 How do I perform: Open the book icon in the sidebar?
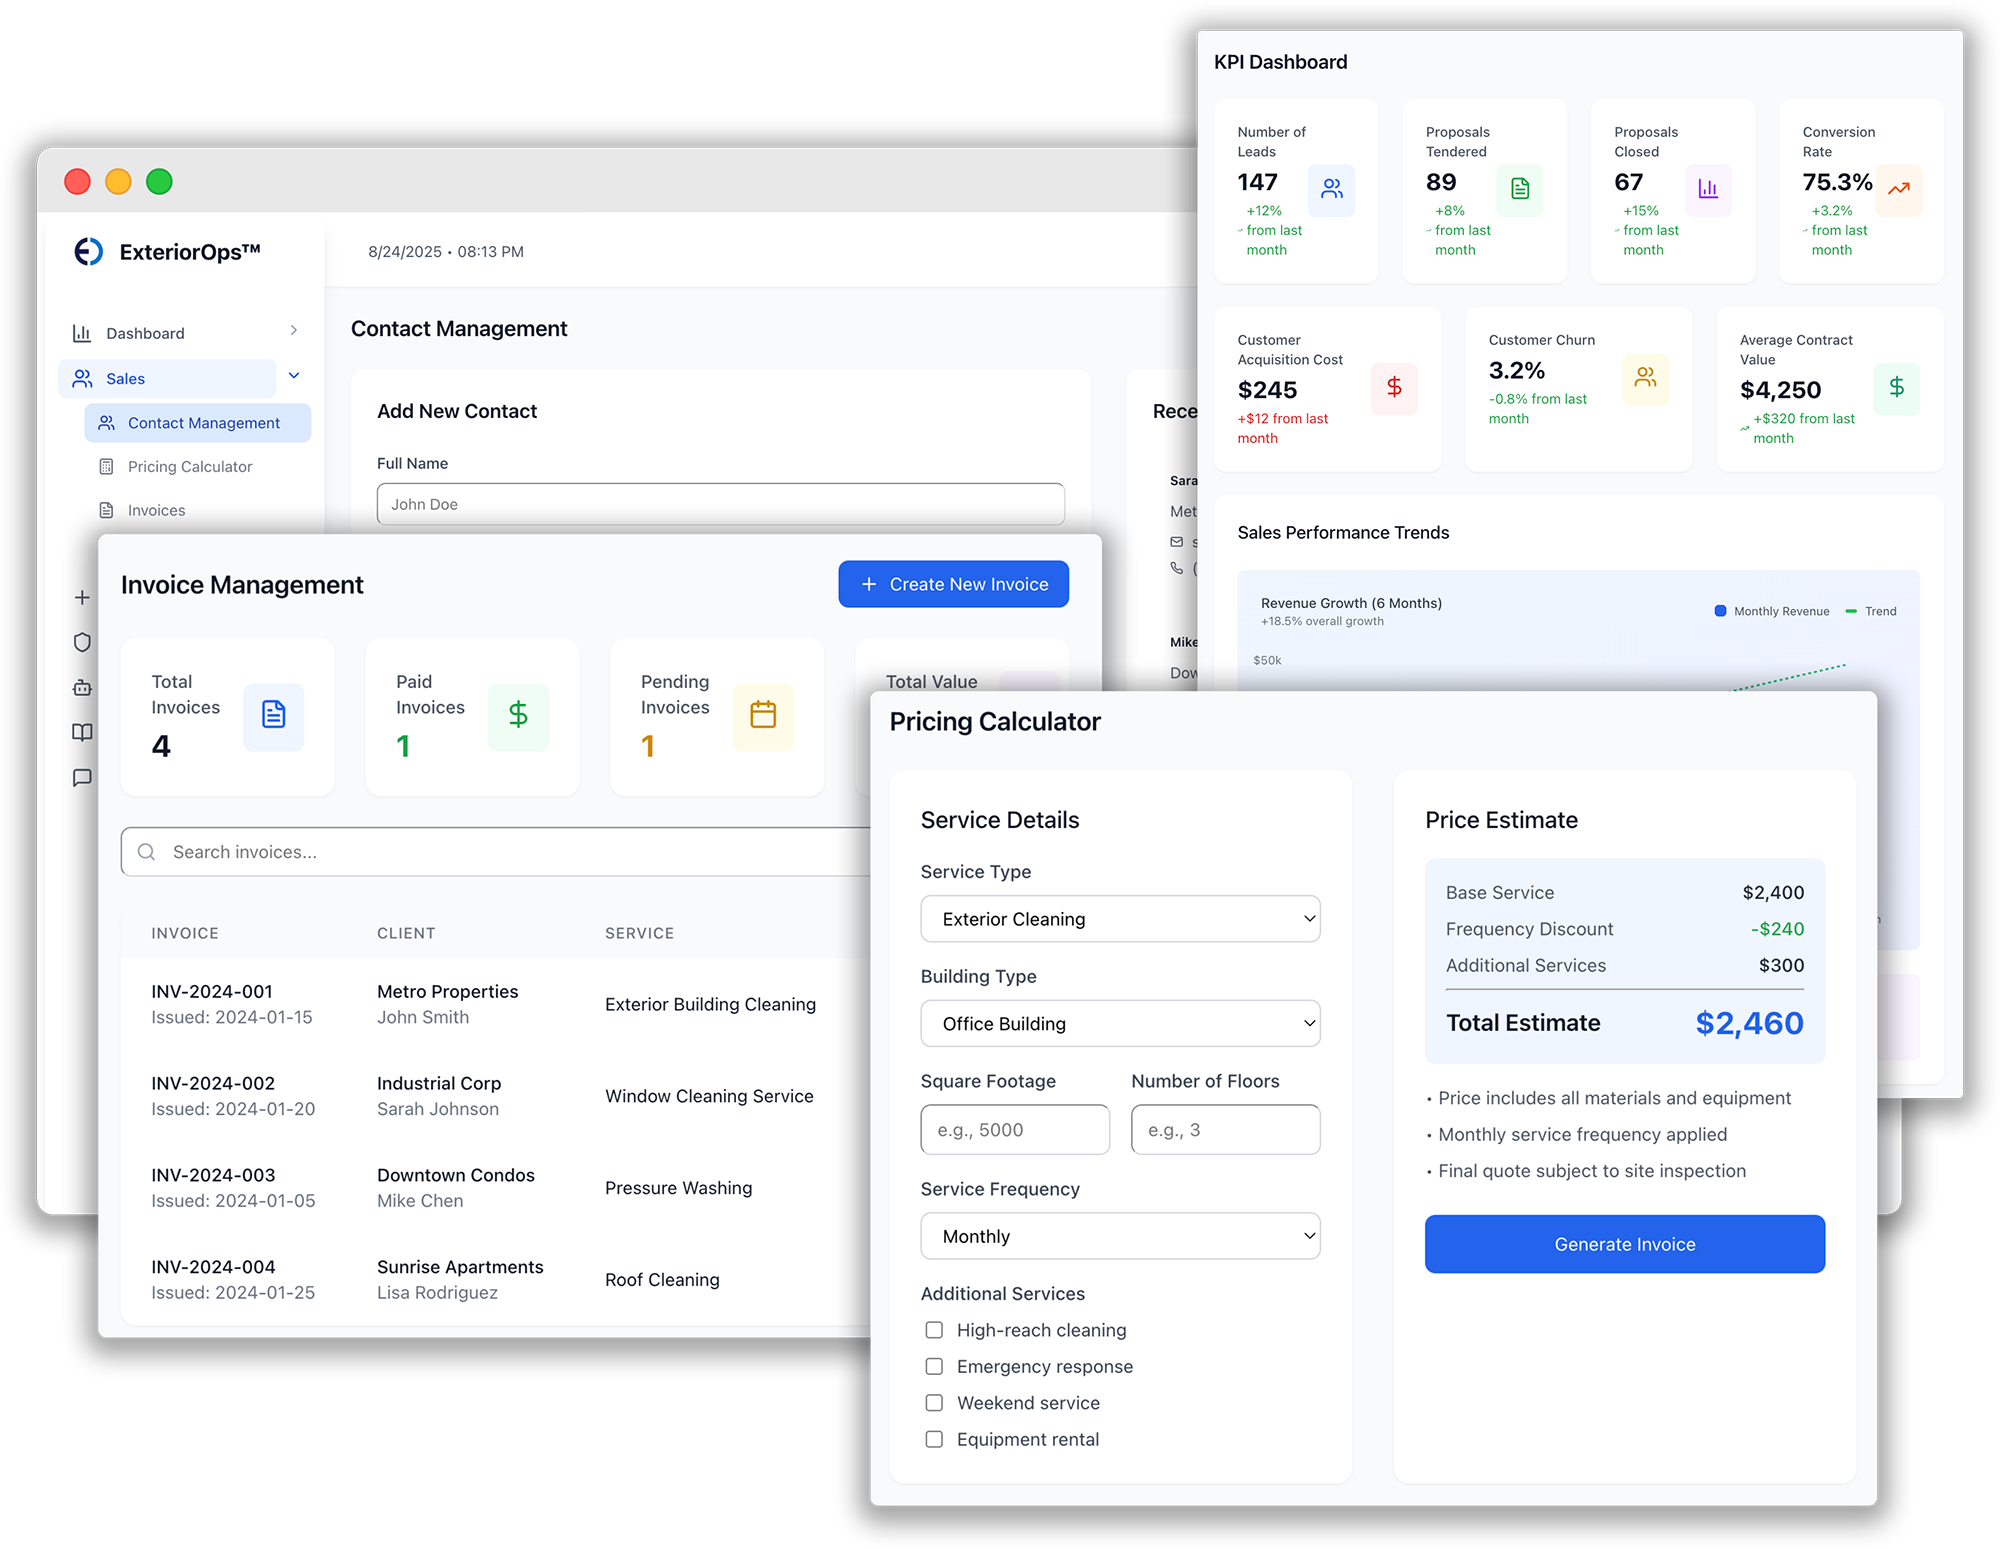pos(82,732)
